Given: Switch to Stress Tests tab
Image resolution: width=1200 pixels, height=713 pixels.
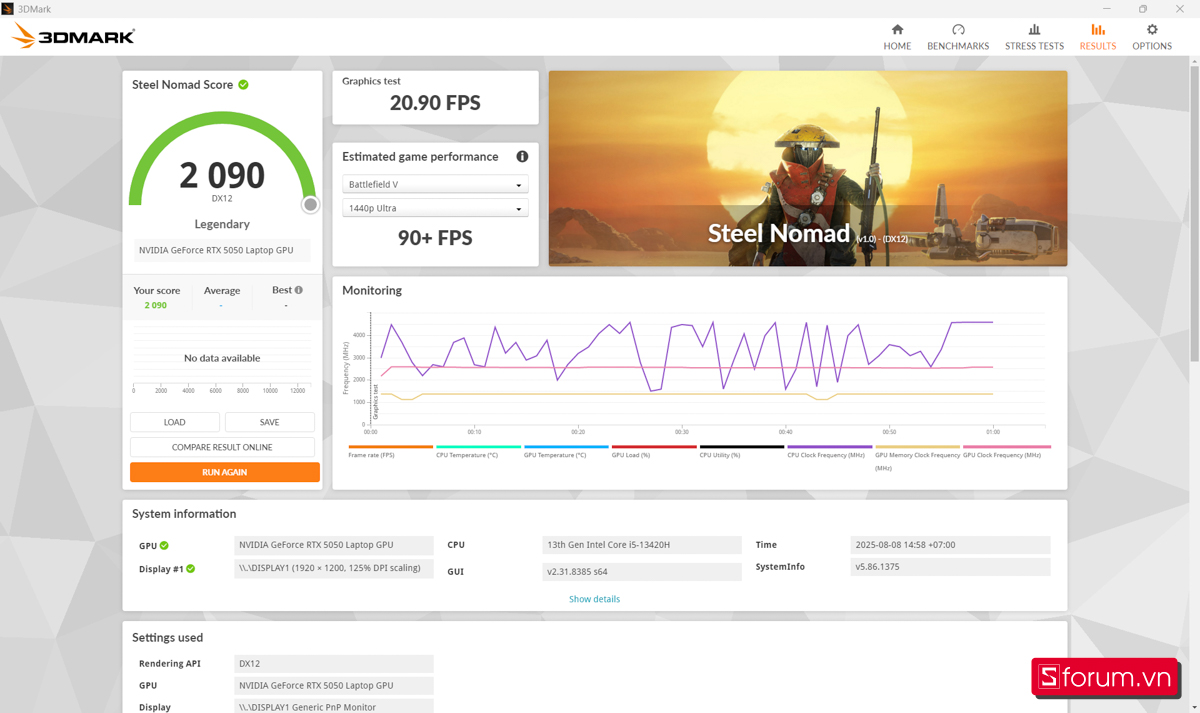Looking at the screenshot, I should click(1034, 37).
